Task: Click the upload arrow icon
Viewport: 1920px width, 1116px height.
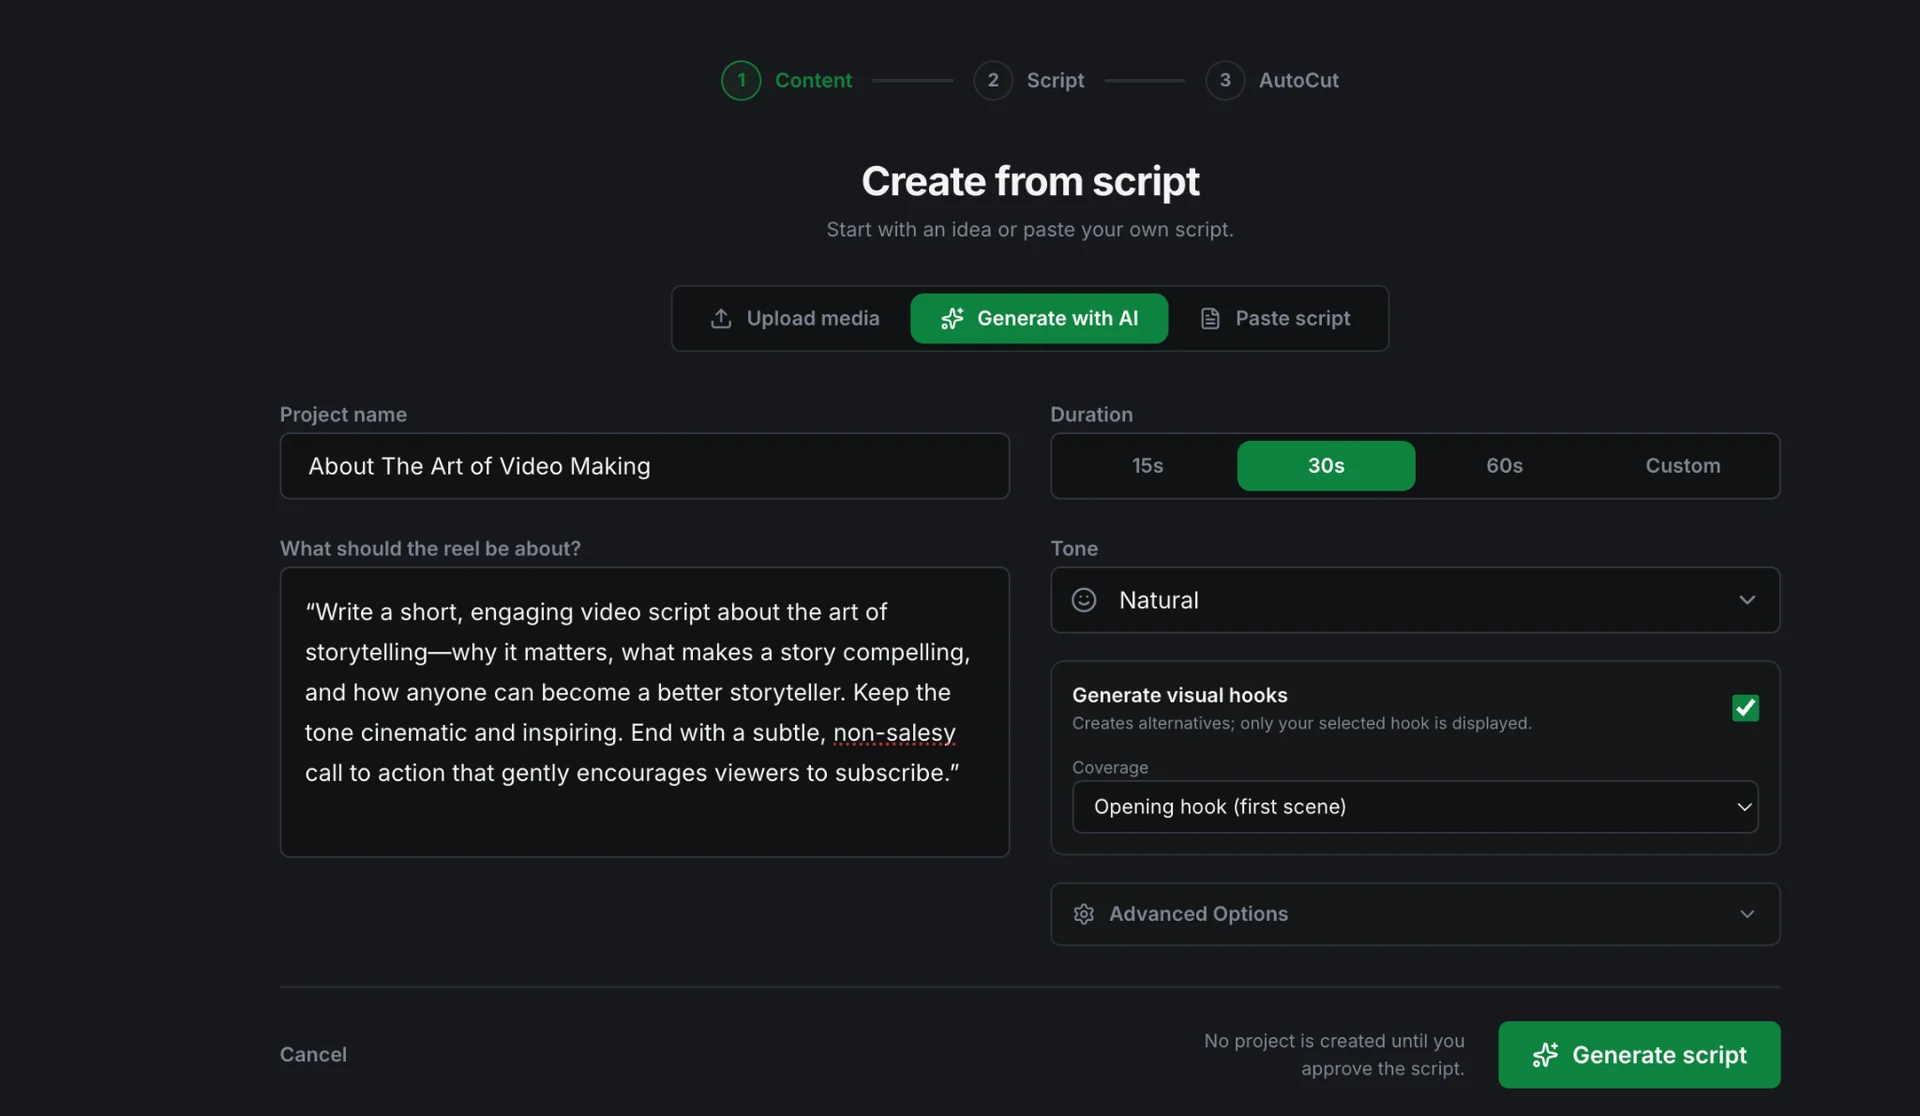Action: [721, 318]
